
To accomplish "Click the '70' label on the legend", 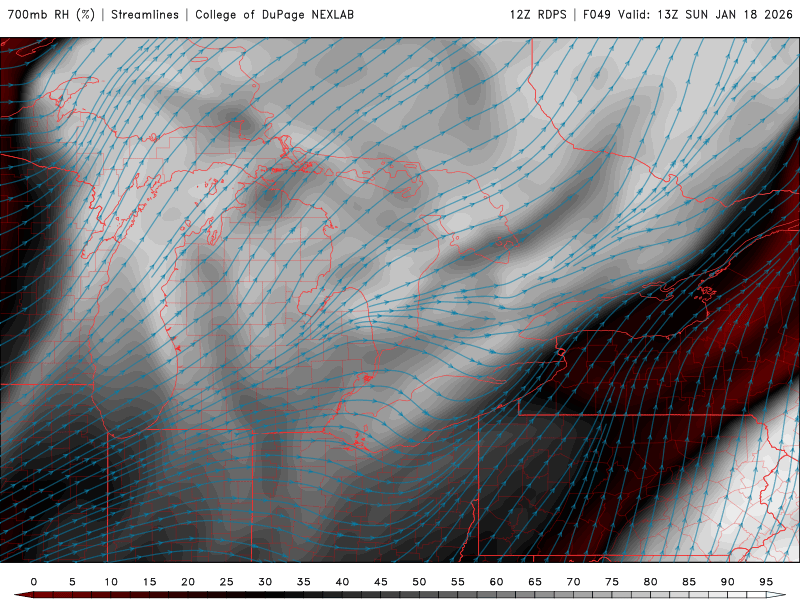I will tap(573, 582).
